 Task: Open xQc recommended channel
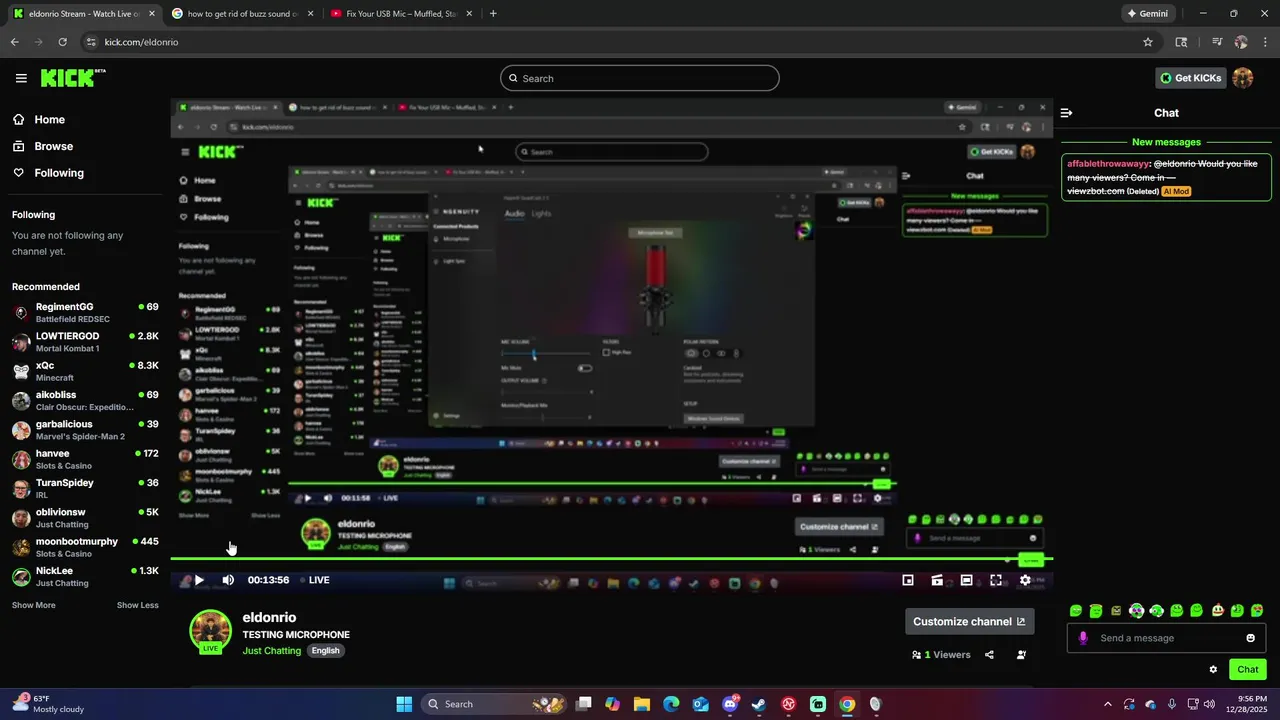[x=85, y=371]
